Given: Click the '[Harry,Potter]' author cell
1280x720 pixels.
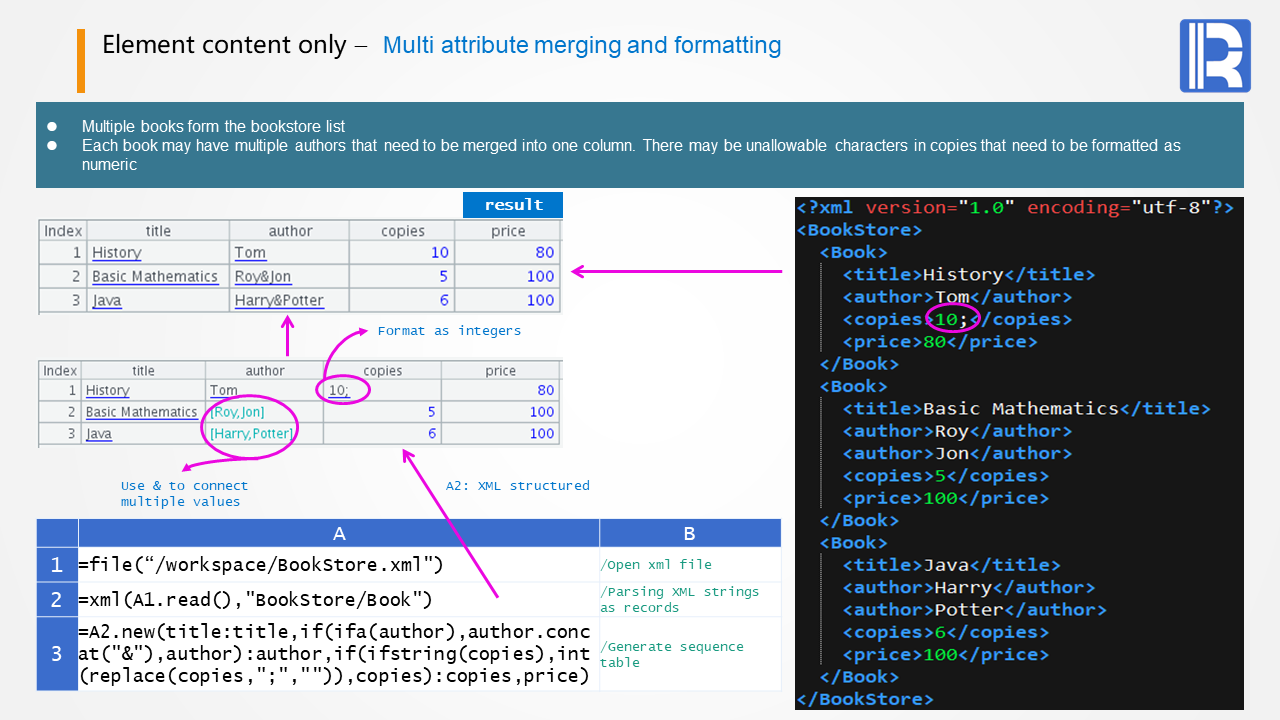Looking at the screenshot, I should (x=251, y=434).
